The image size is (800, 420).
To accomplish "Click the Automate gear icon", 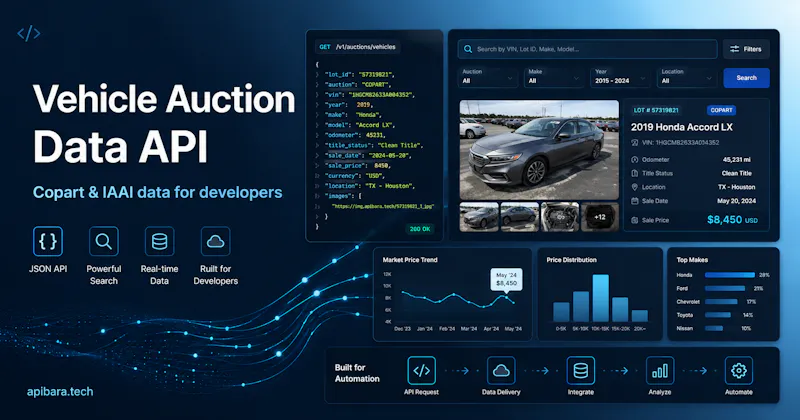I will click(x=739, y=370).
